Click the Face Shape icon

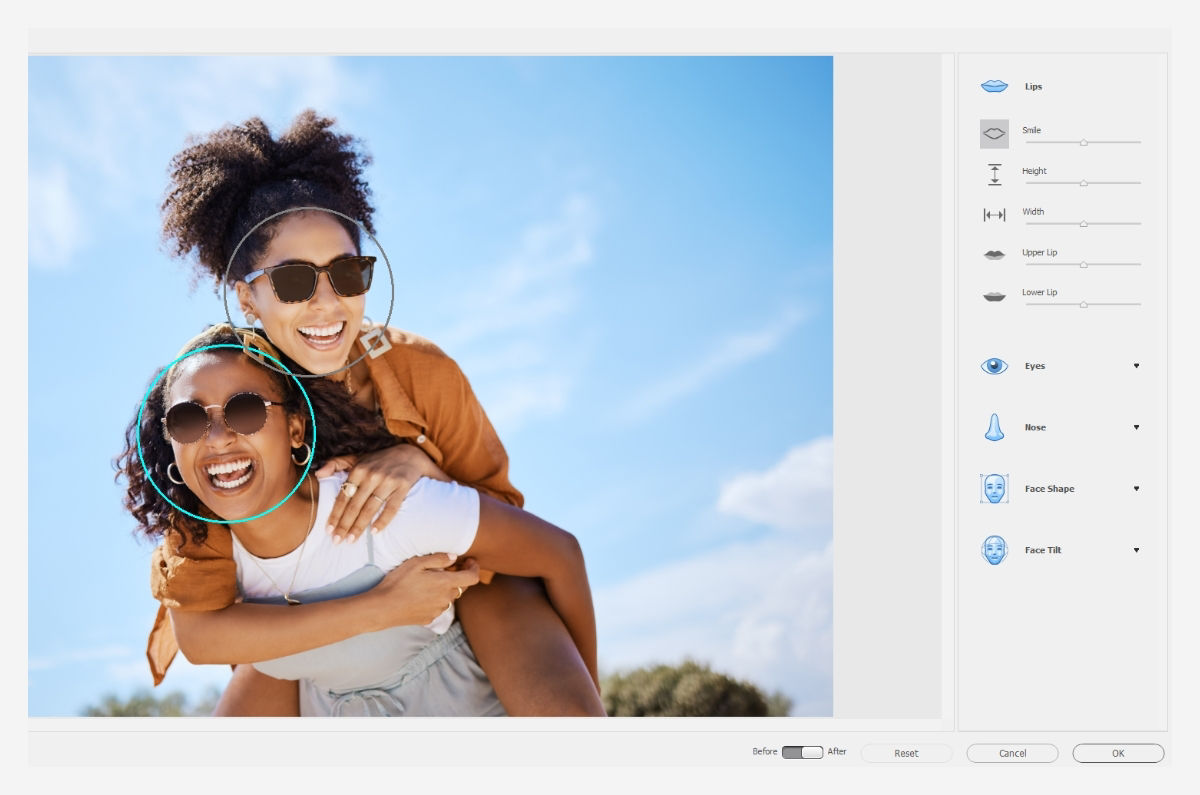pos(994,488)
